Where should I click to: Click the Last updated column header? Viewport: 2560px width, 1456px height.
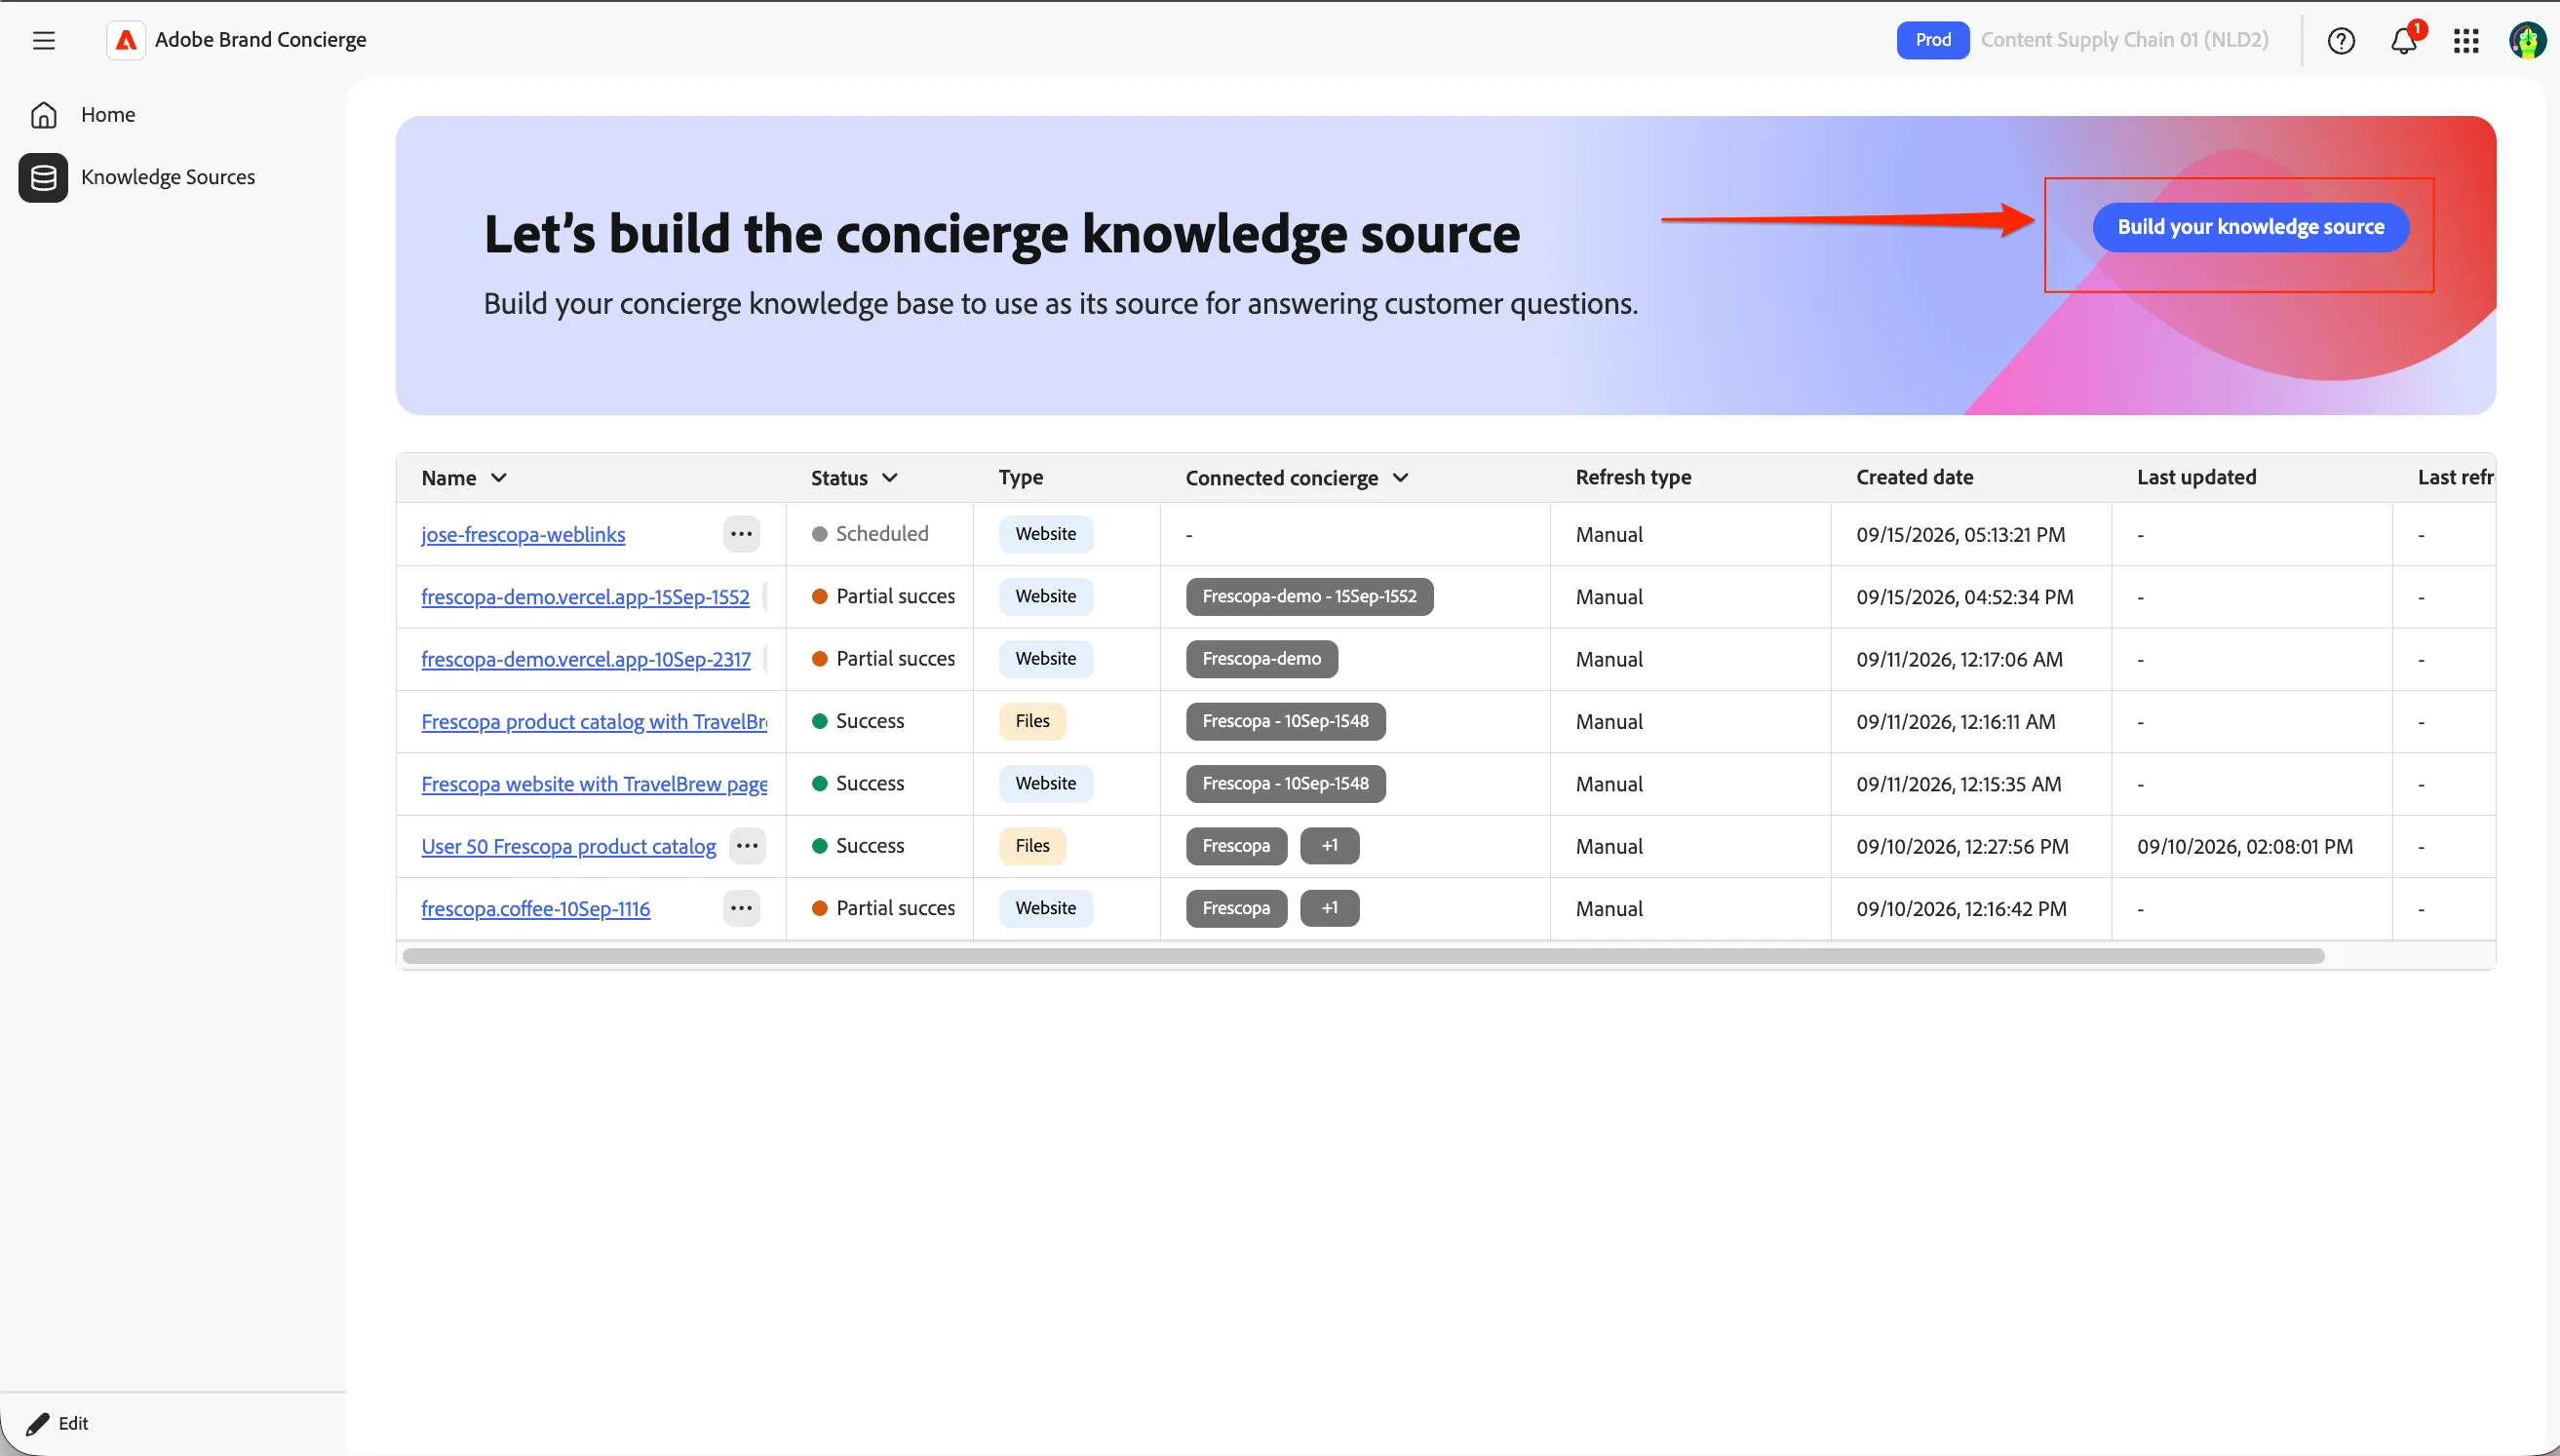2197,478
